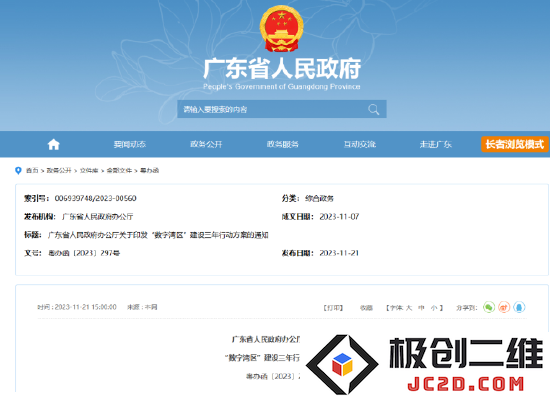Open the 政务服务 menu

click(283, 144)
